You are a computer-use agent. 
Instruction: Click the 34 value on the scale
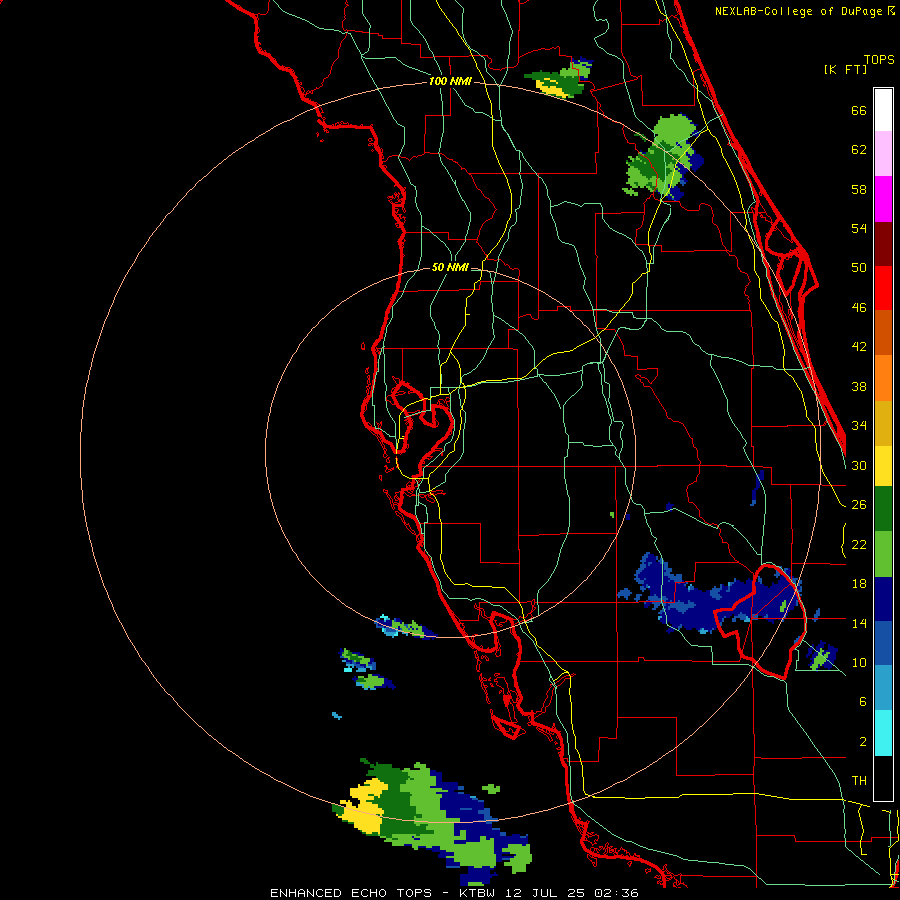(x=859, y=426)
